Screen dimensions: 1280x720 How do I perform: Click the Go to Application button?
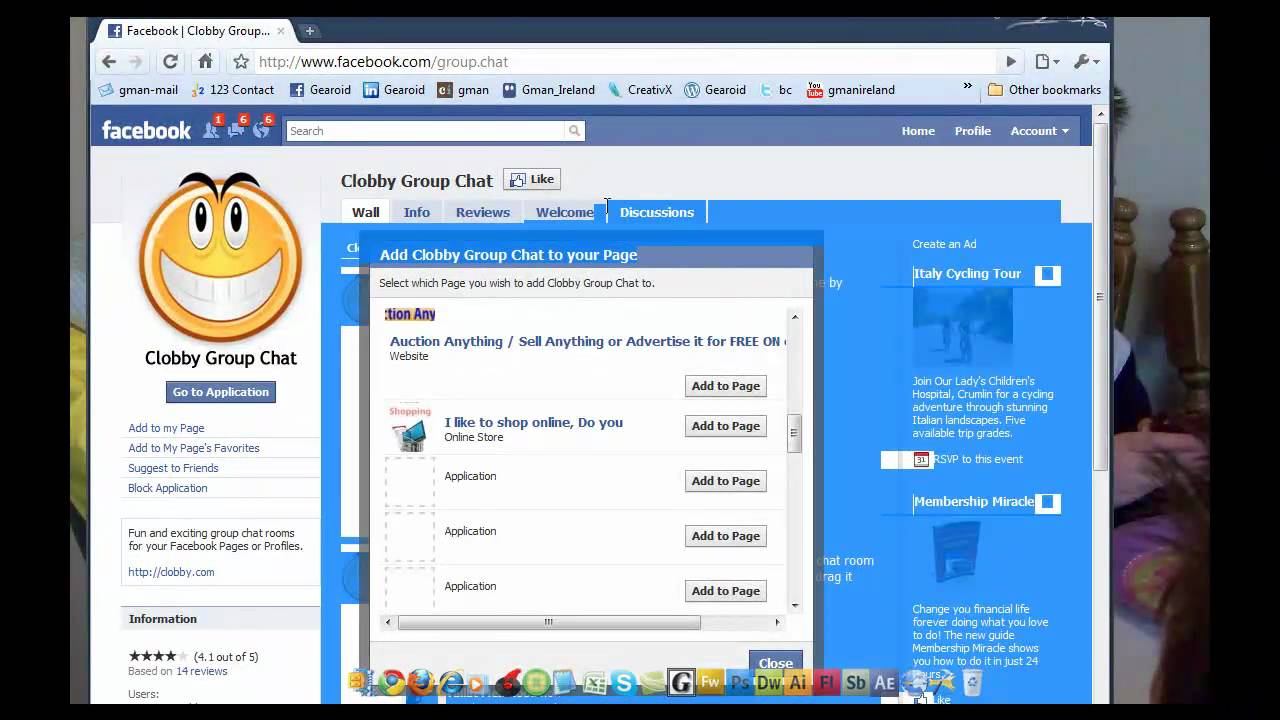click(220, 392)
